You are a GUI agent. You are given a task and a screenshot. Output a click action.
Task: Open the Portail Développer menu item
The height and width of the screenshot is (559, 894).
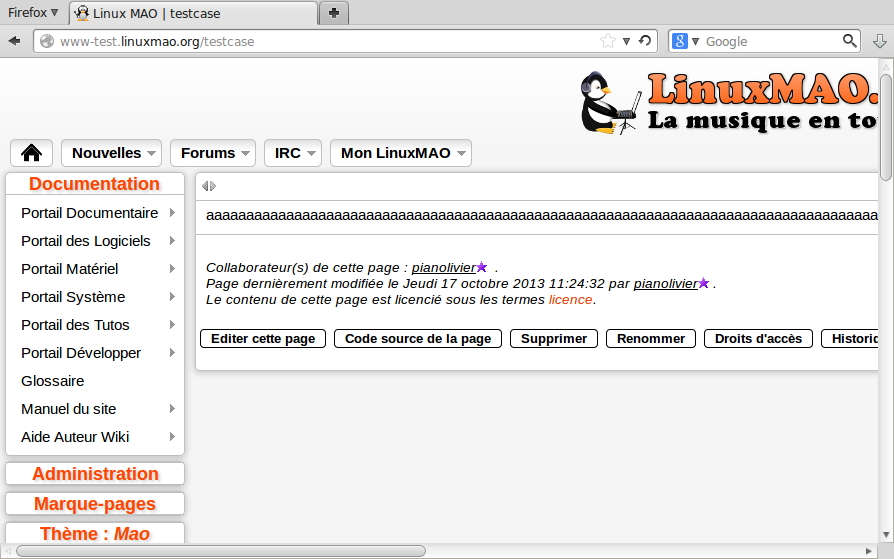(81, 353)
